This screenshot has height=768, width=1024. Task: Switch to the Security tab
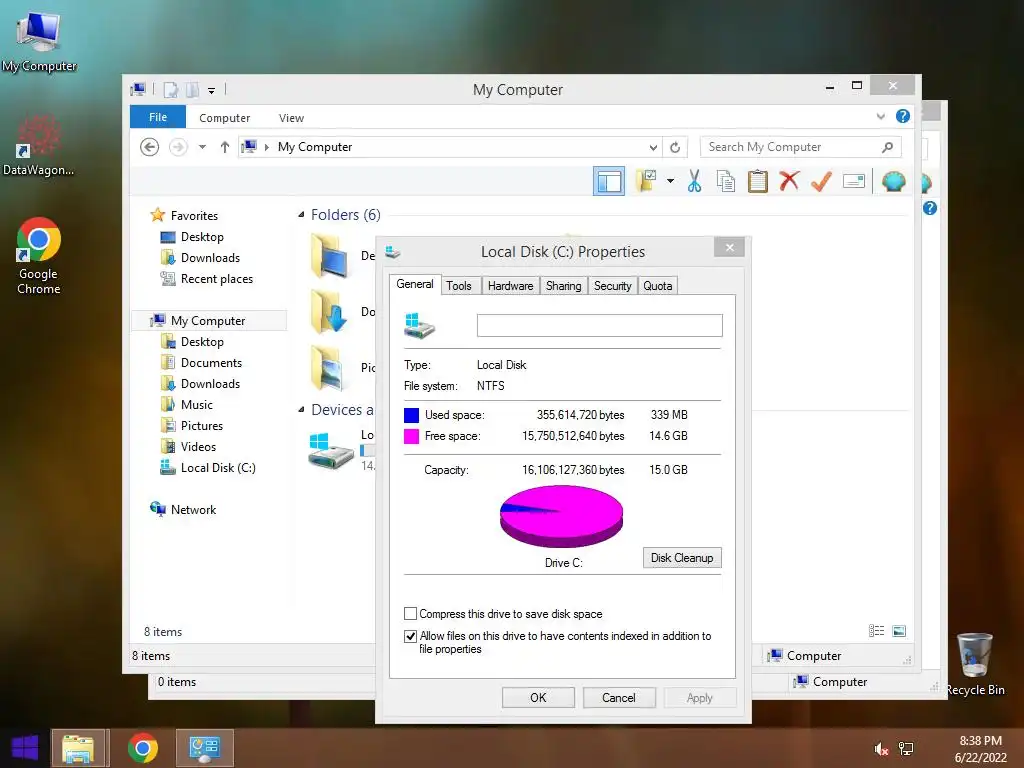(x=613, y=285)
